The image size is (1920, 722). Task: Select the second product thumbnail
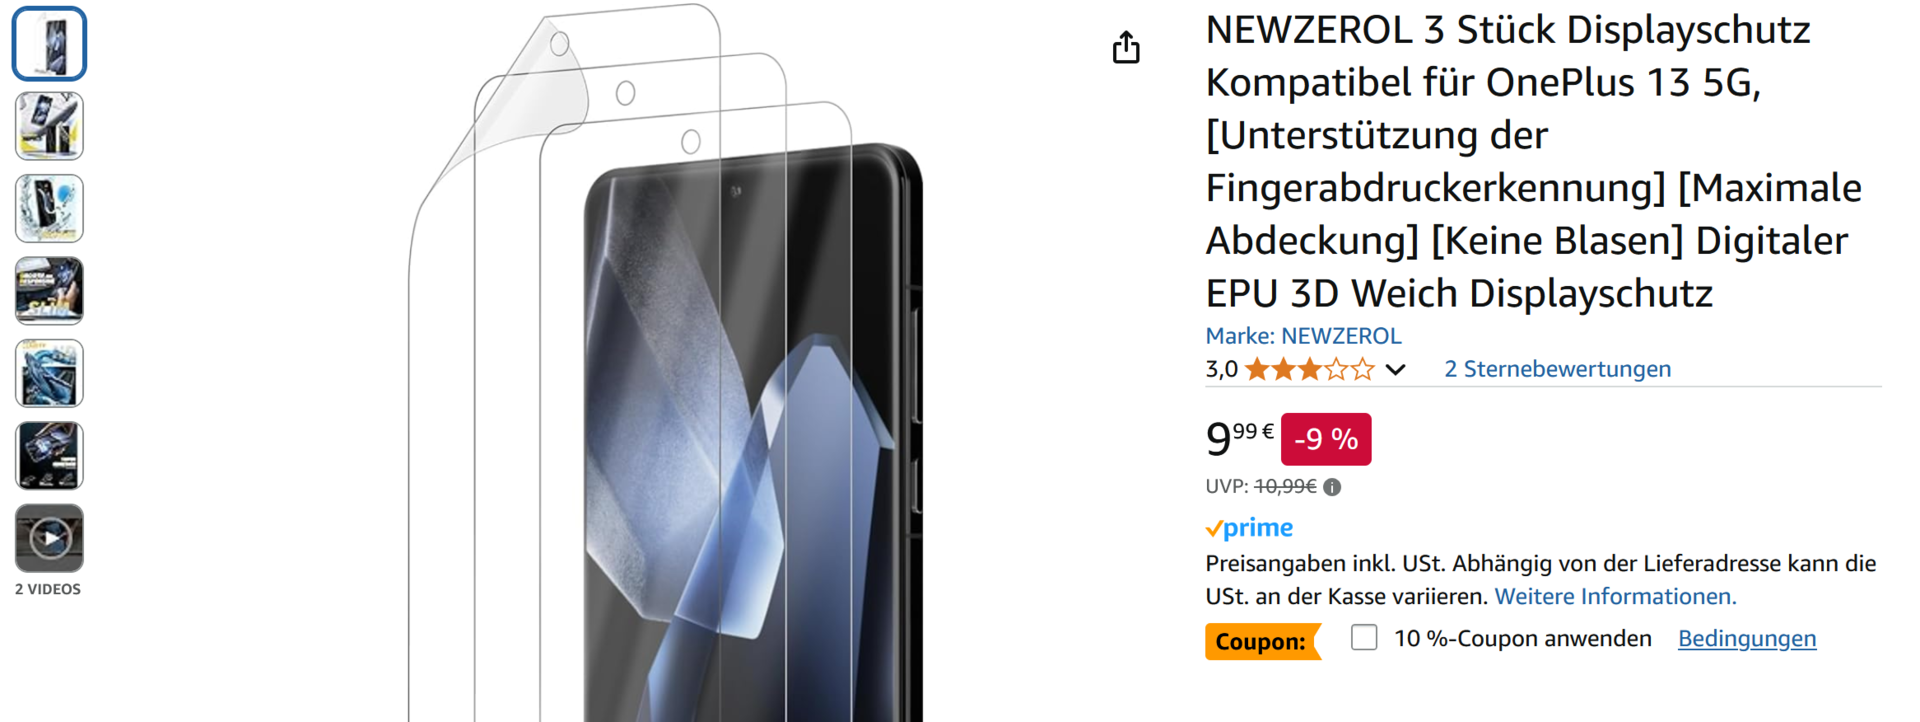[49, 126]
